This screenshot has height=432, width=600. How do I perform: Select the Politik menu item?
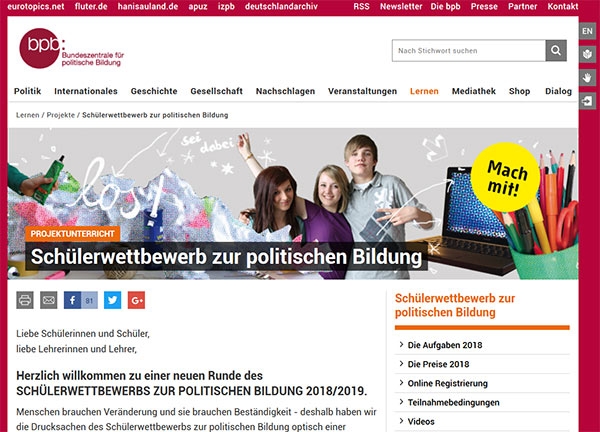(x=28, y=91)
